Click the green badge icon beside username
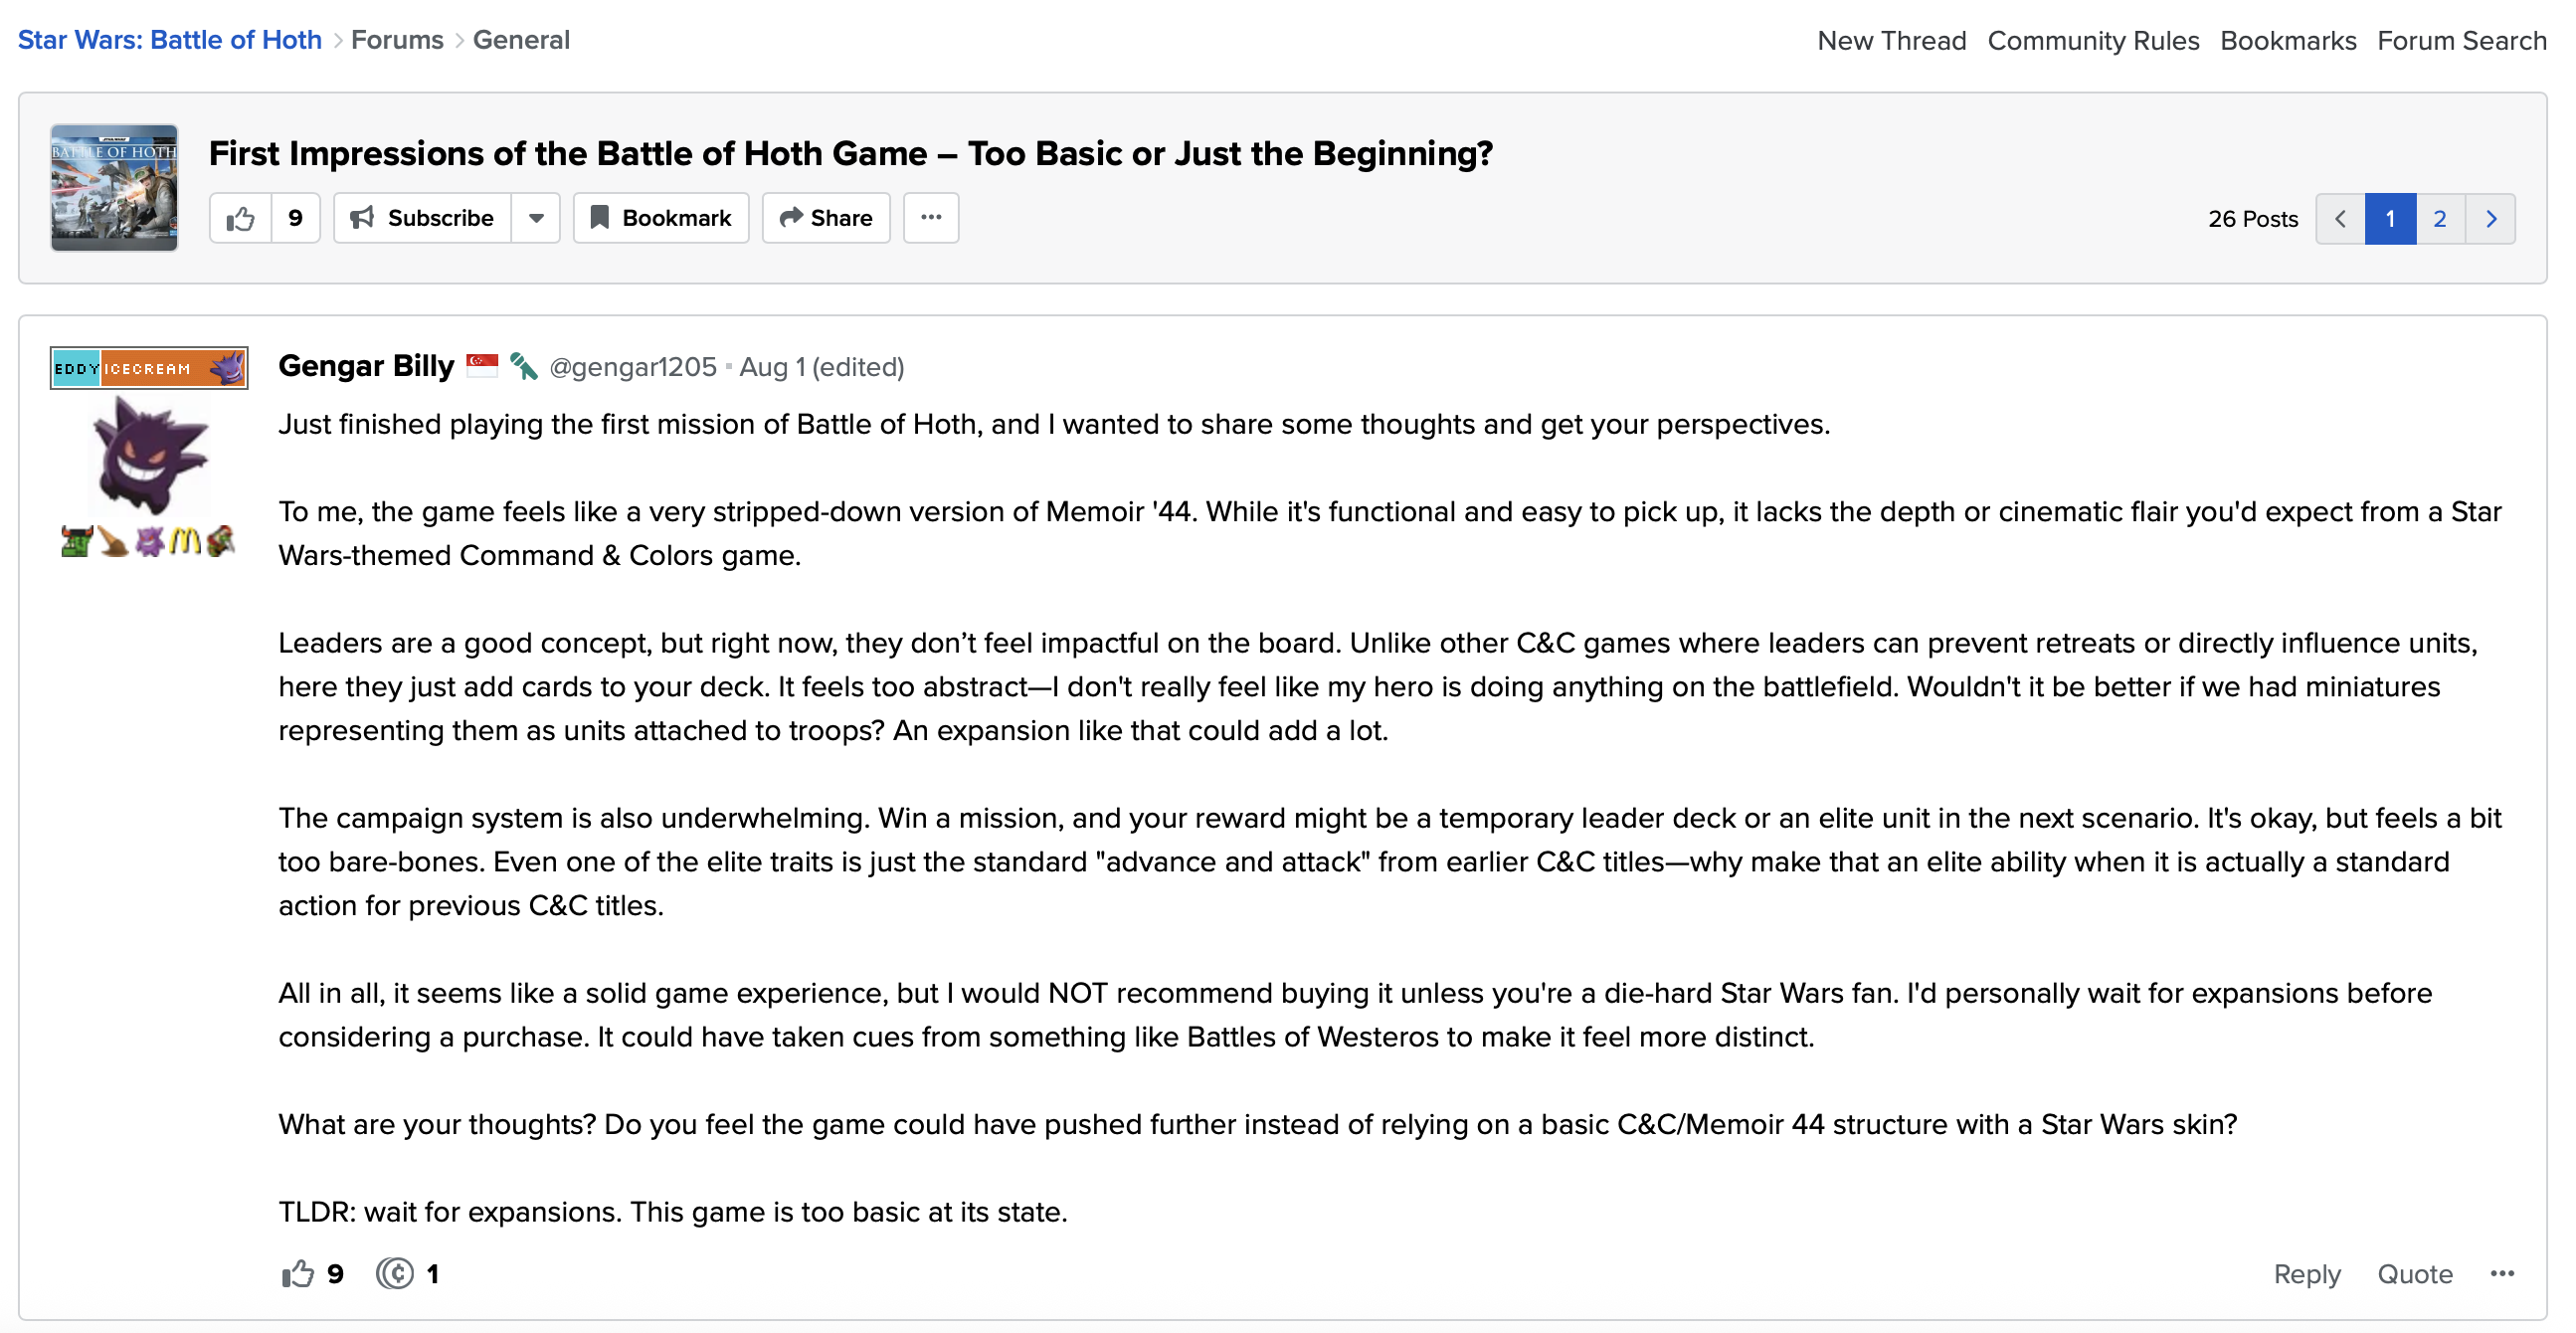The image size is (2576, 1333). (523, 366)
